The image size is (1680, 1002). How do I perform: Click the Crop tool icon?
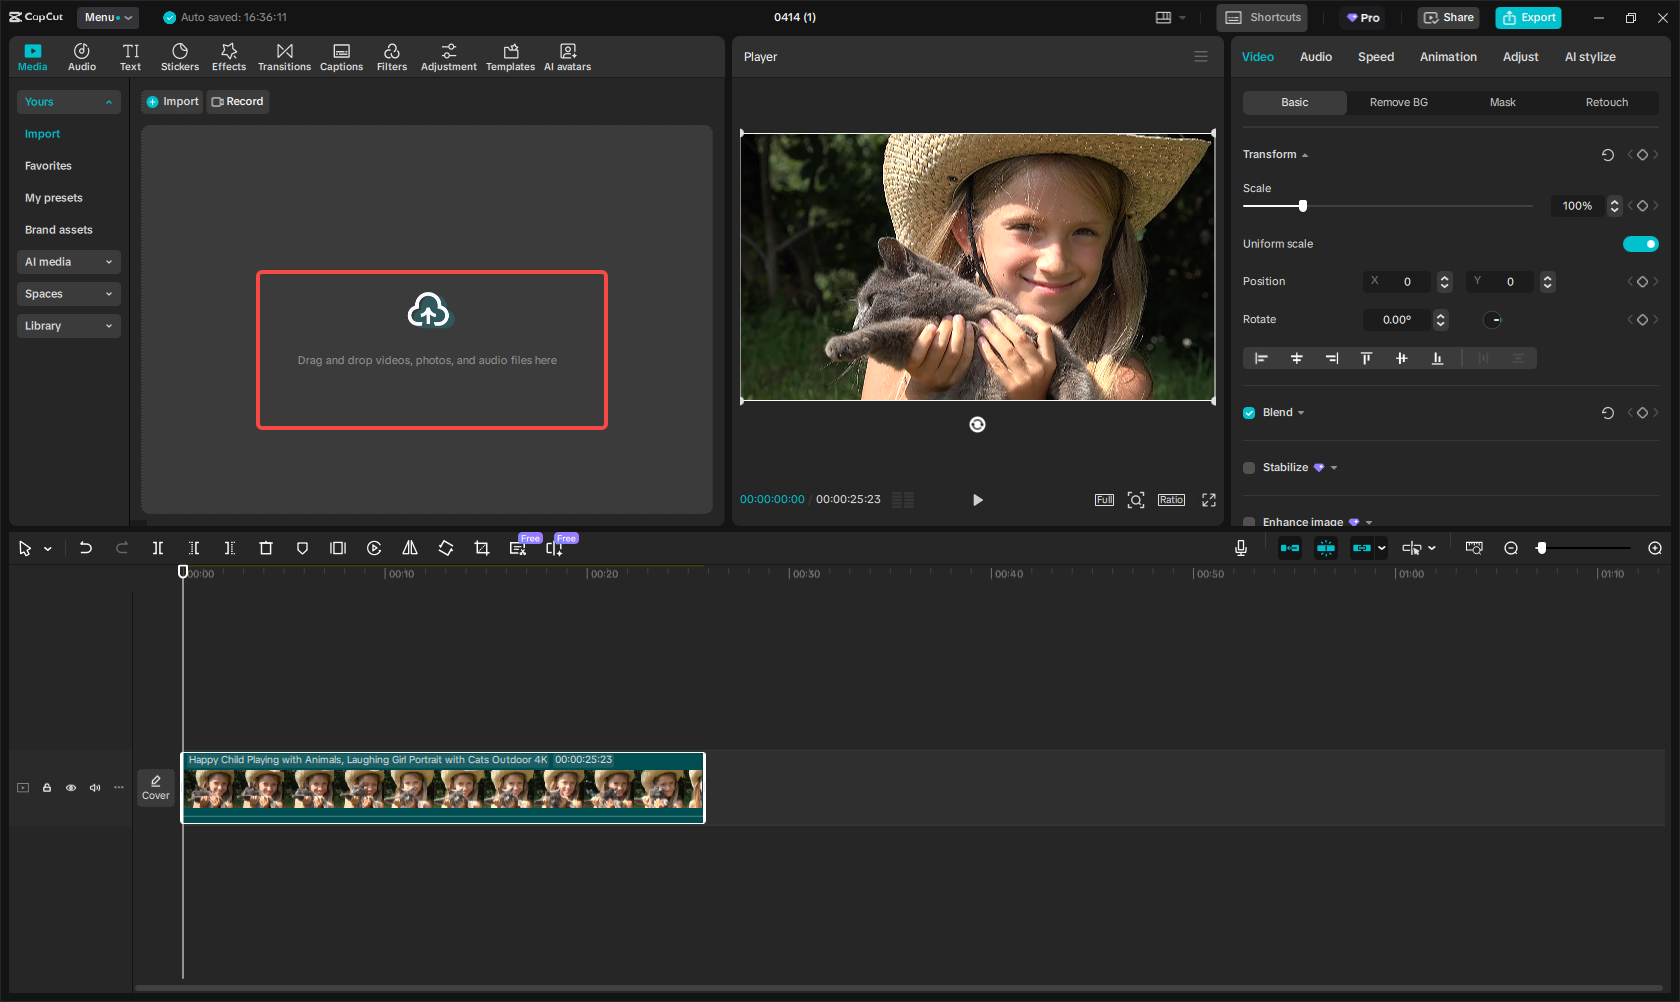[482, 548]
